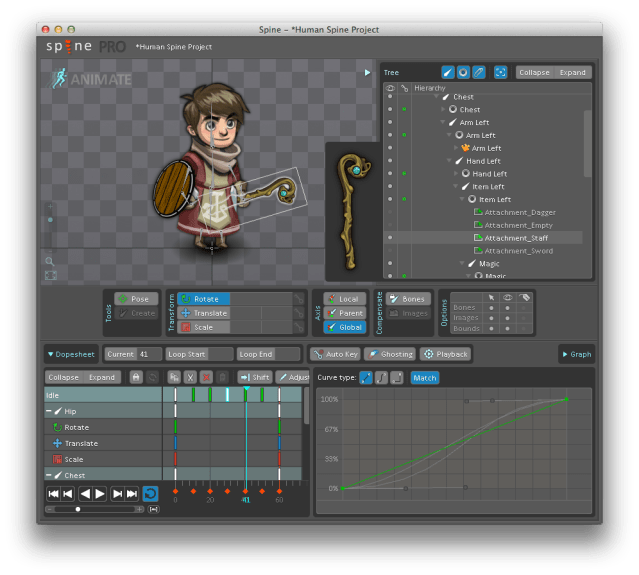
Task: Toggle the slots filter icon in Tree
Action: click(x=463, y=72)
